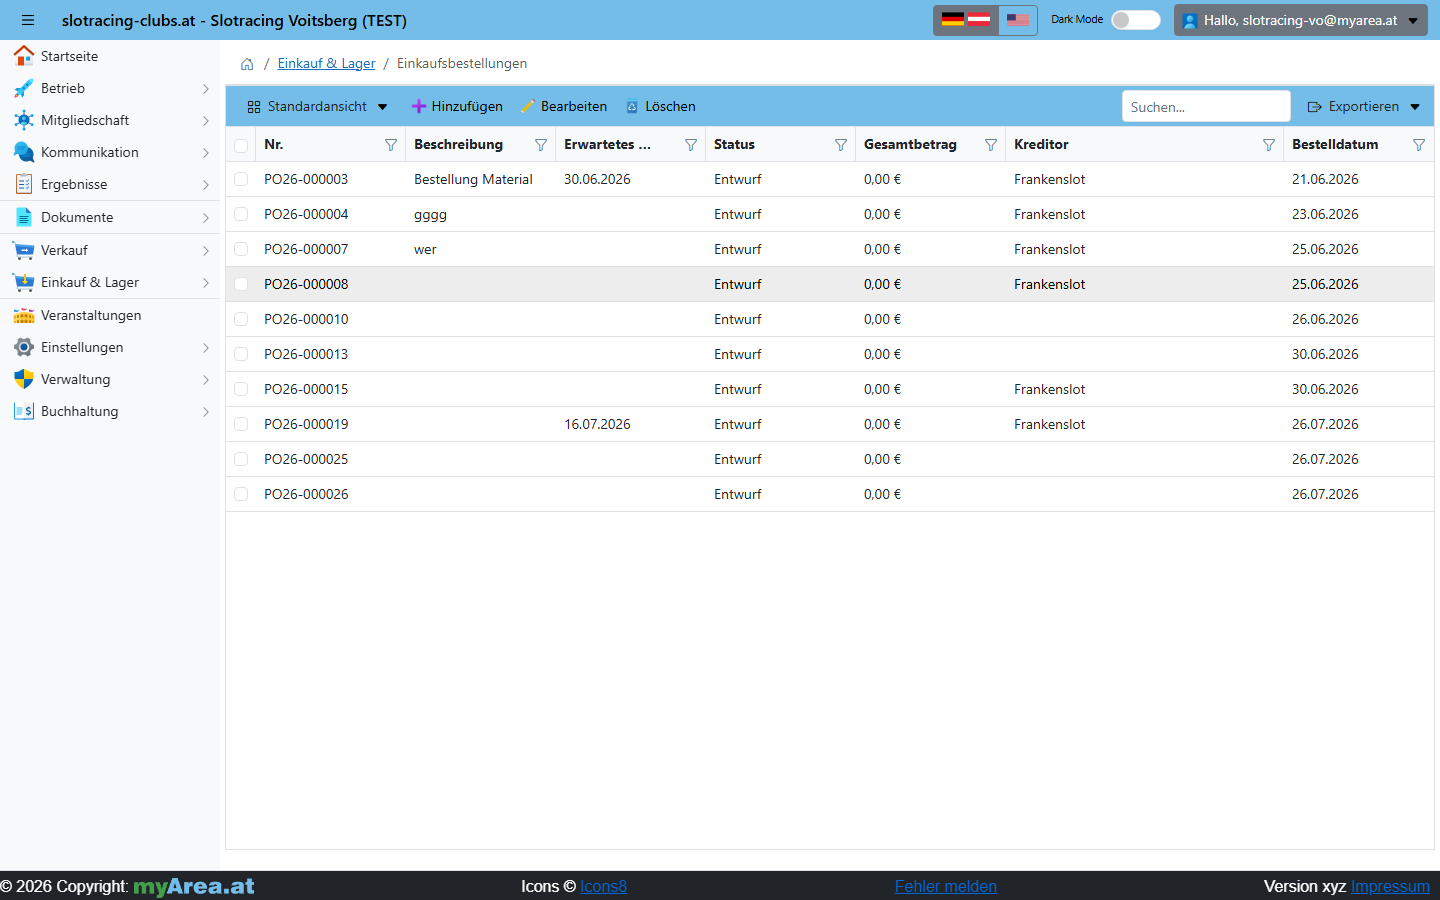Open the Einstellungen menu item
This screenshot has height=900, width=1440.
pos(110,347)
